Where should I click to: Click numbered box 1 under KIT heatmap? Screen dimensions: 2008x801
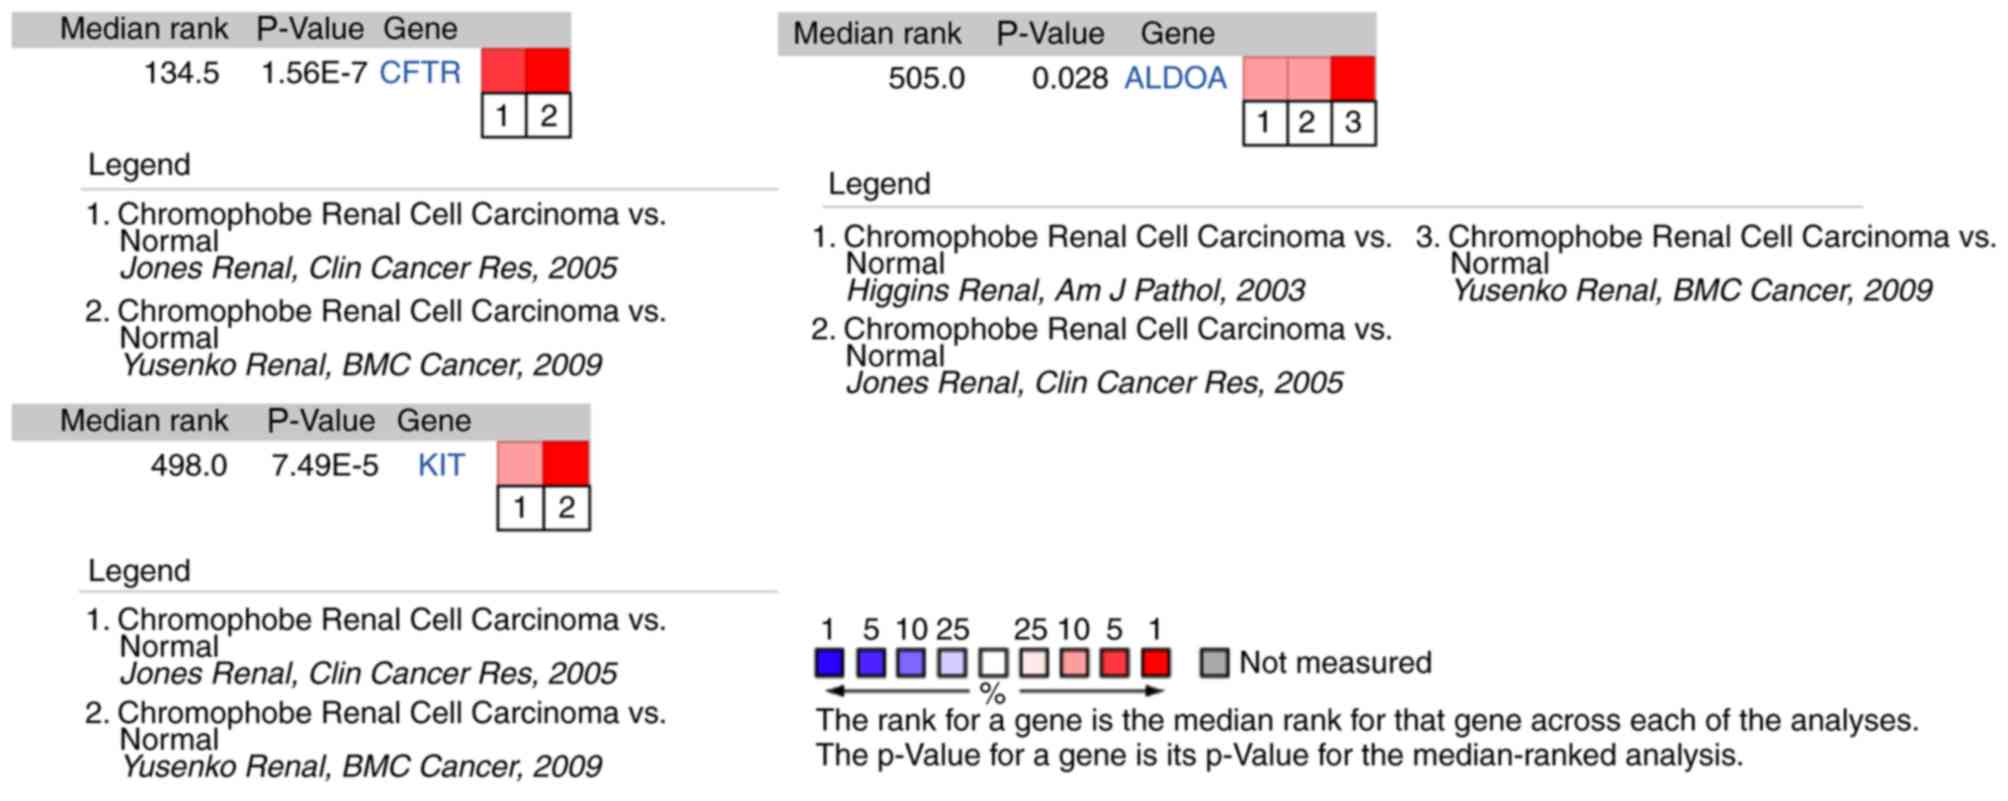[x=520, y=508]
